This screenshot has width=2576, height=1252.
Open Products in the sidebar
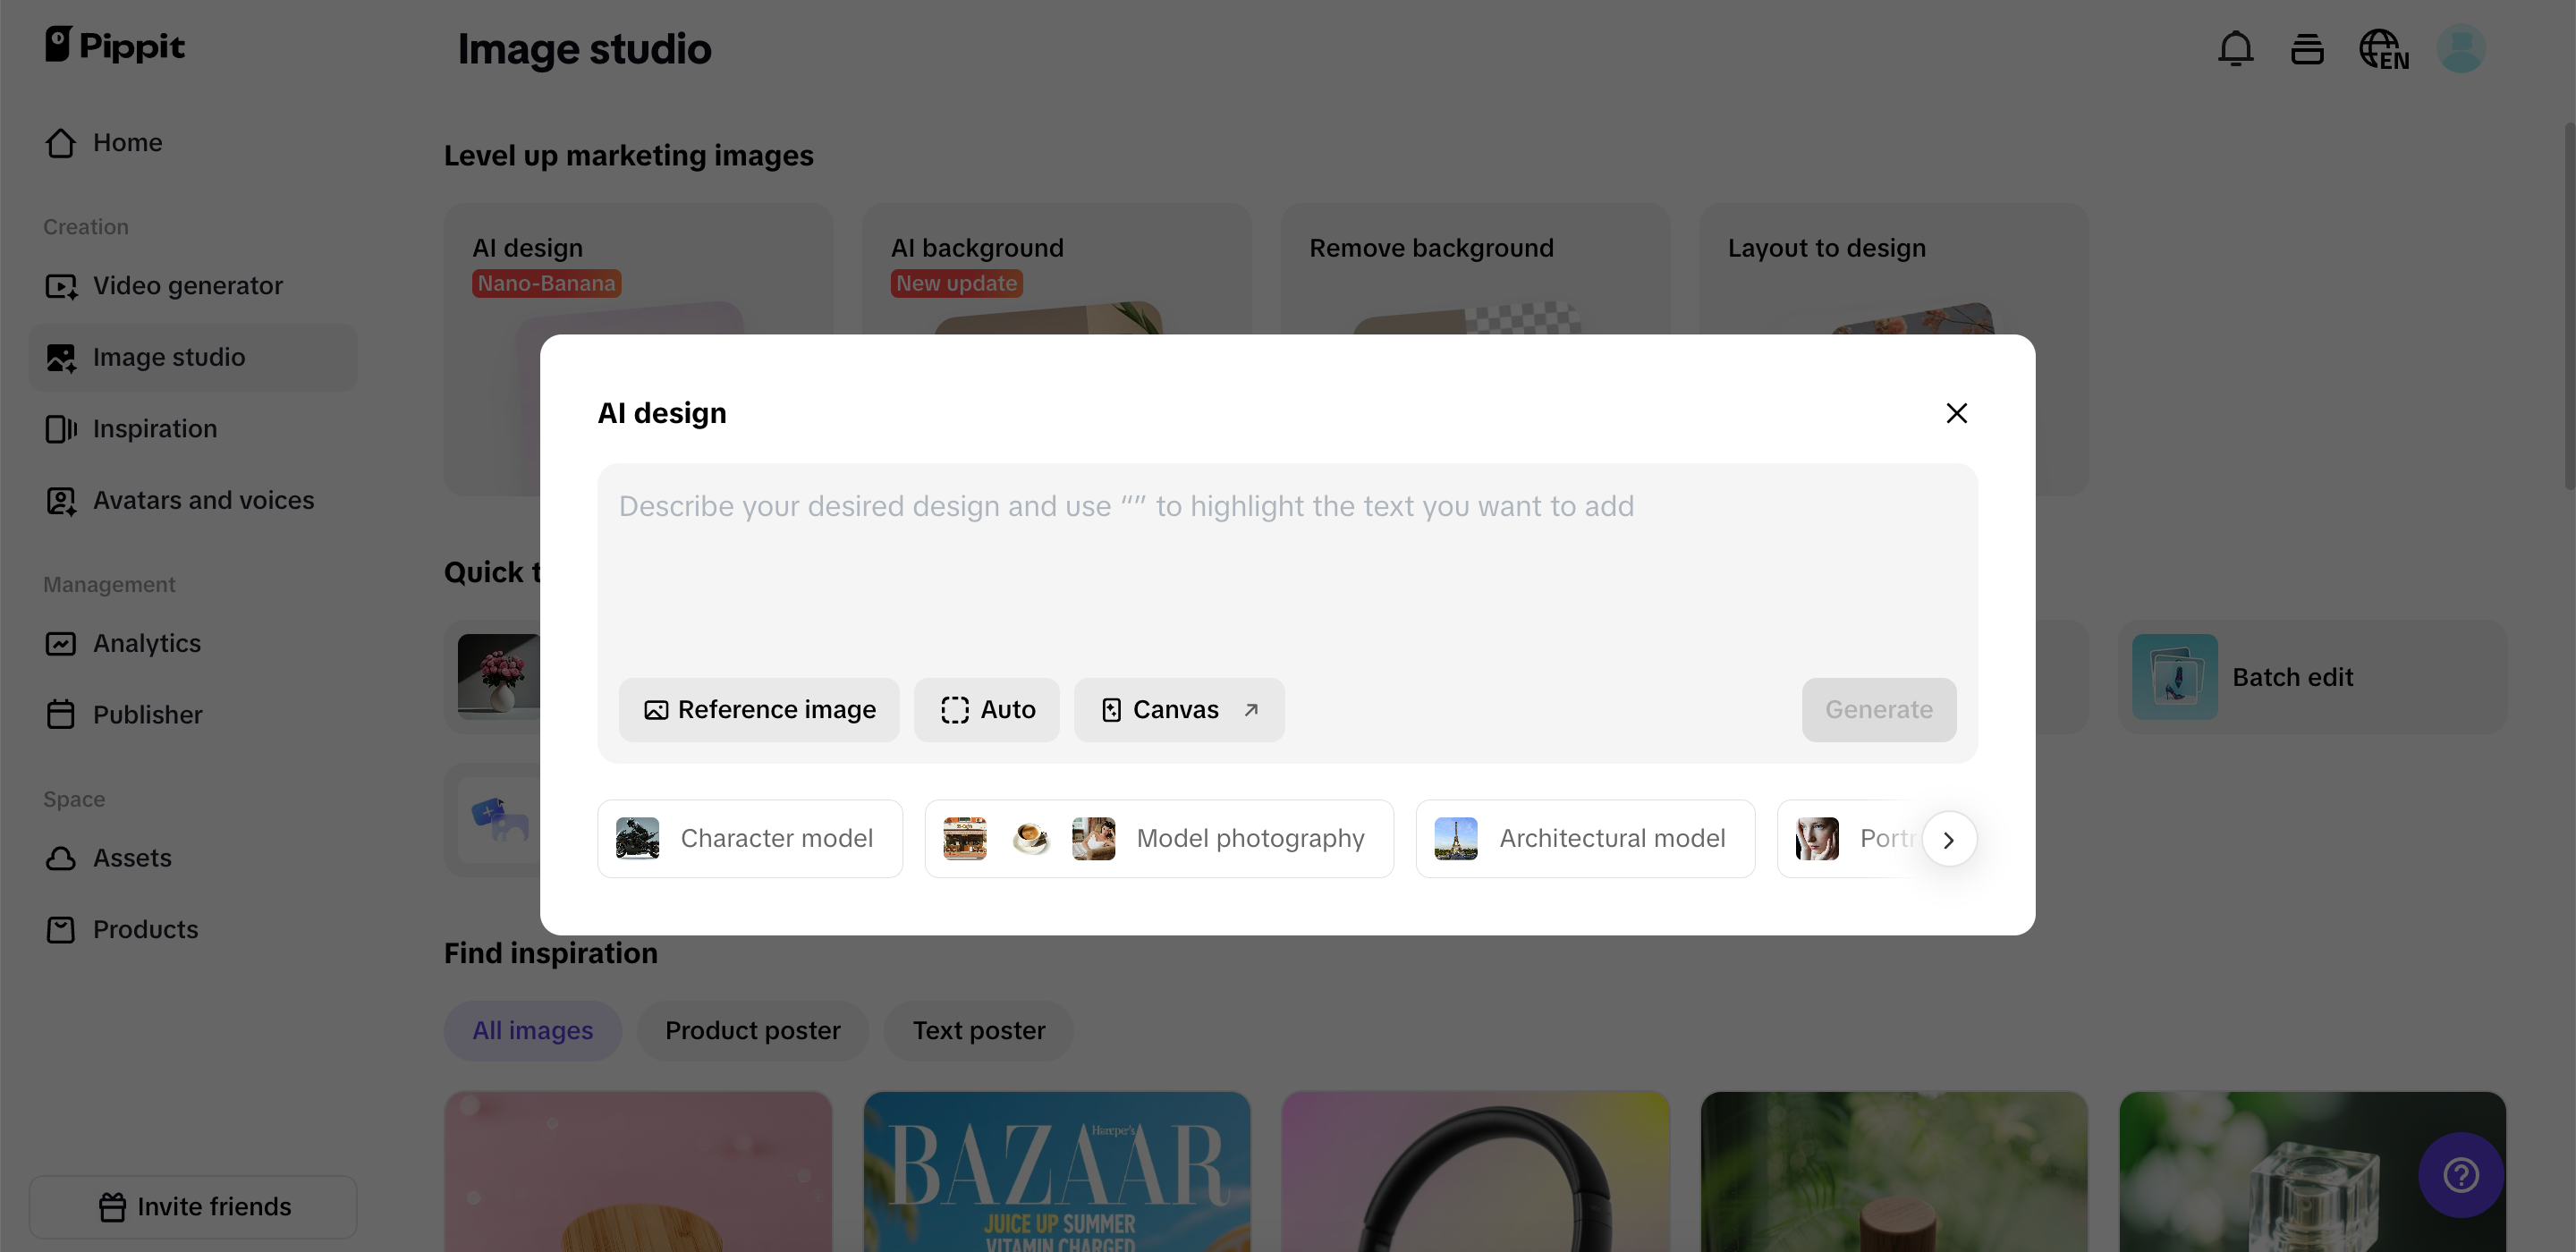[193, 929]
